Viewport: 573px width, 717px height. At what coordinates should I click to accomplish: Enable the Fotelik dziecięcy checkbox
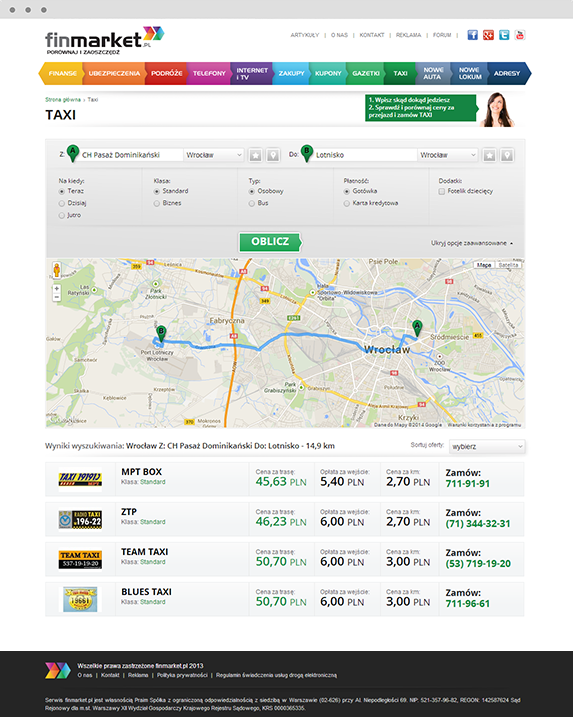(442, 191)
